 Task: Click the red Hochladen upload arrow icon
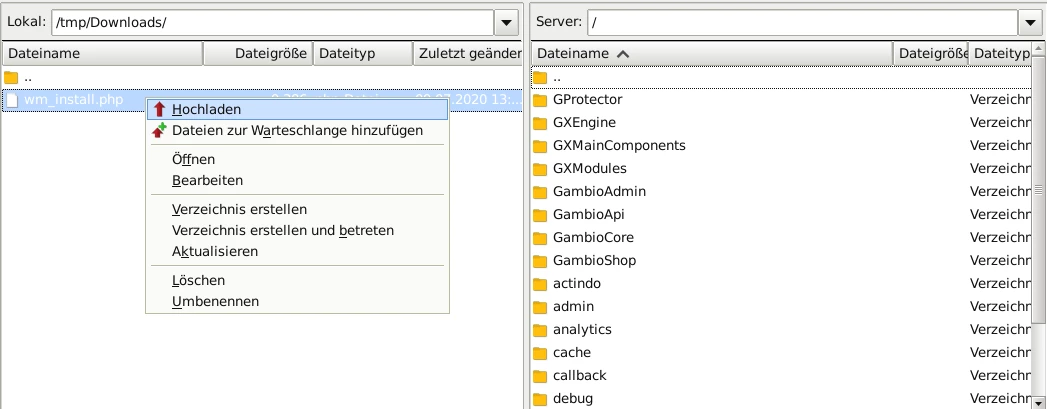coord(159,109)
